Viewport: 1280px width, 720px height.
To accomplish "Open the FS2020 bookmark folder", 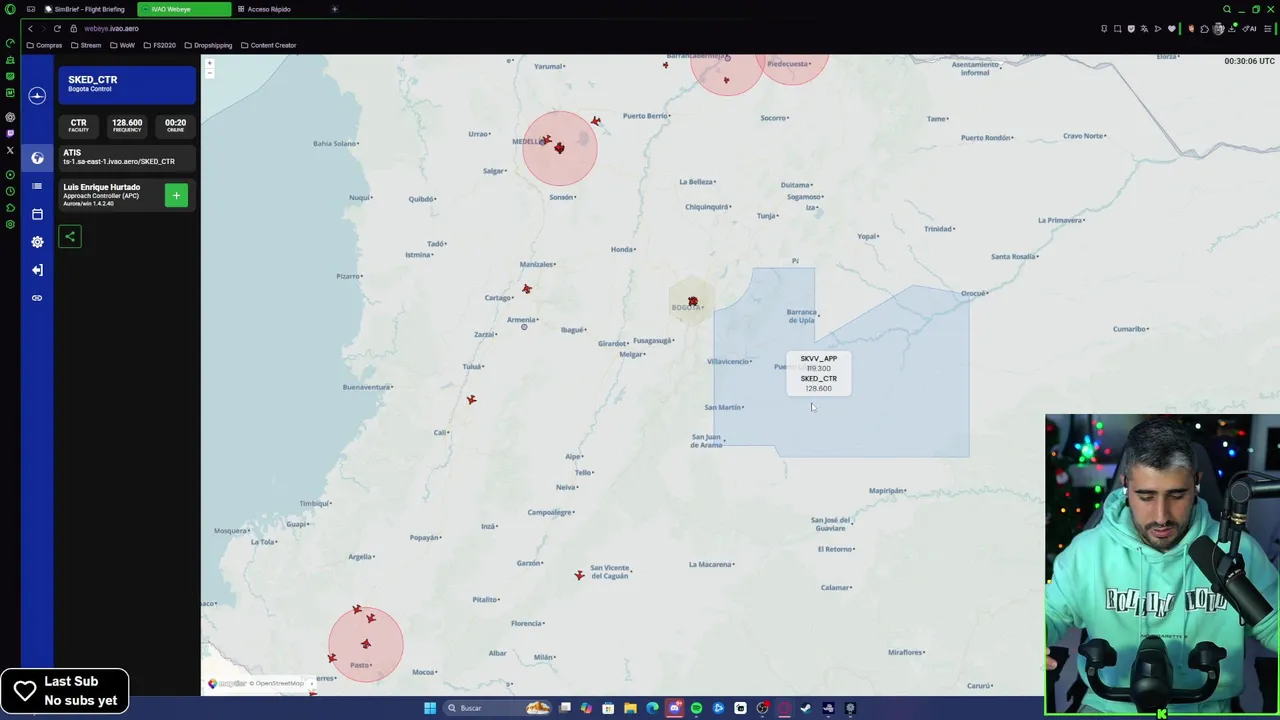I will click(160, 45).
